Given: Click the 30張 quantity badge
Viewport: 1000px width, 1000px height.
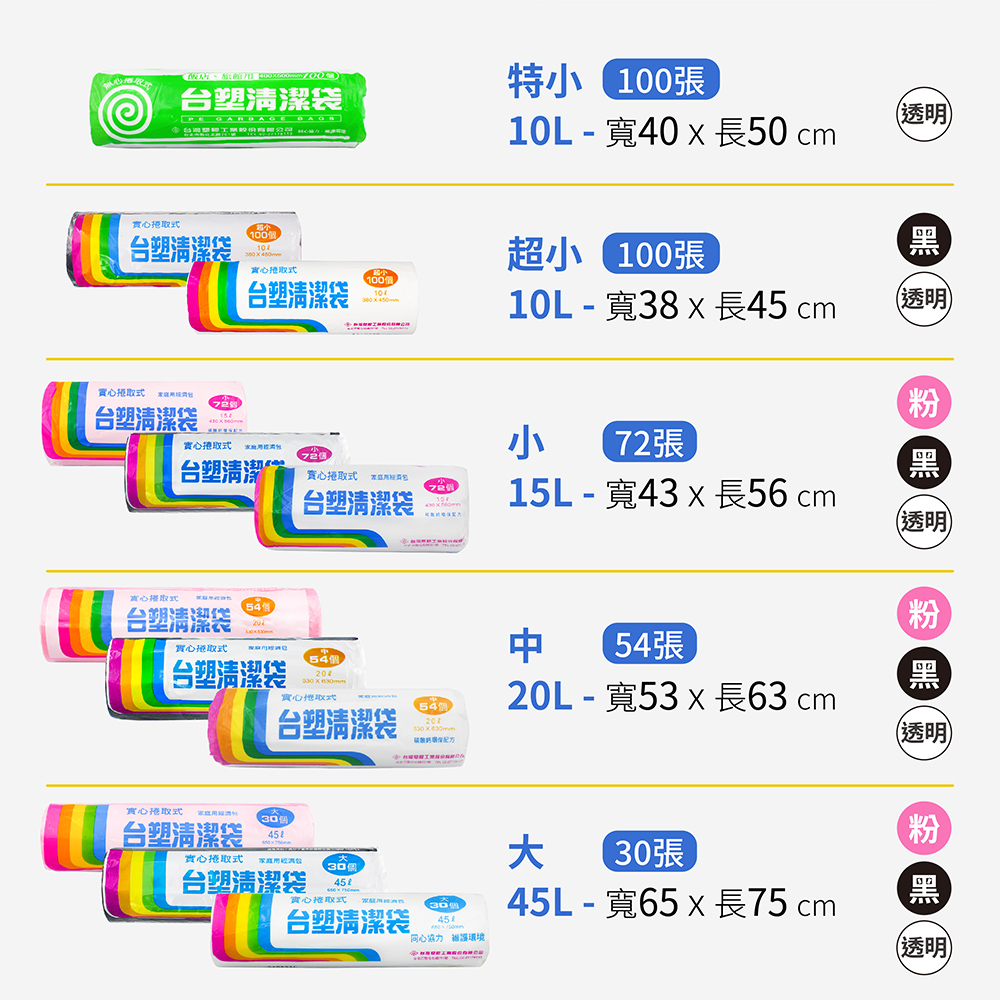Looking at the screenshot, I should [649, 853].
